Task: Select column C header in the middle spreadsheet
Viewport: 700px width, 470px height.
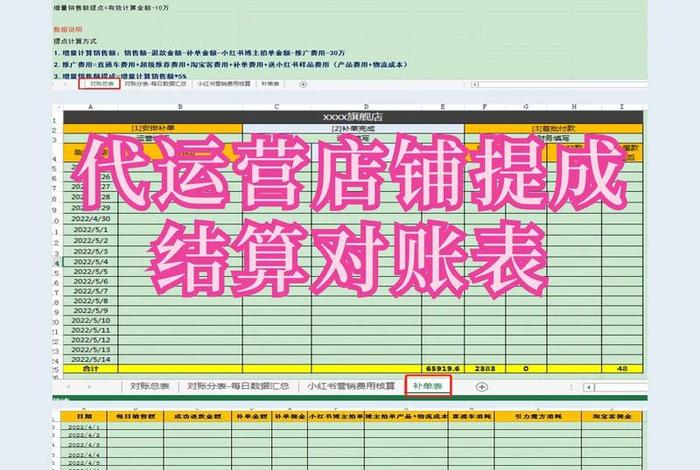Action: [x=277, y=107]
